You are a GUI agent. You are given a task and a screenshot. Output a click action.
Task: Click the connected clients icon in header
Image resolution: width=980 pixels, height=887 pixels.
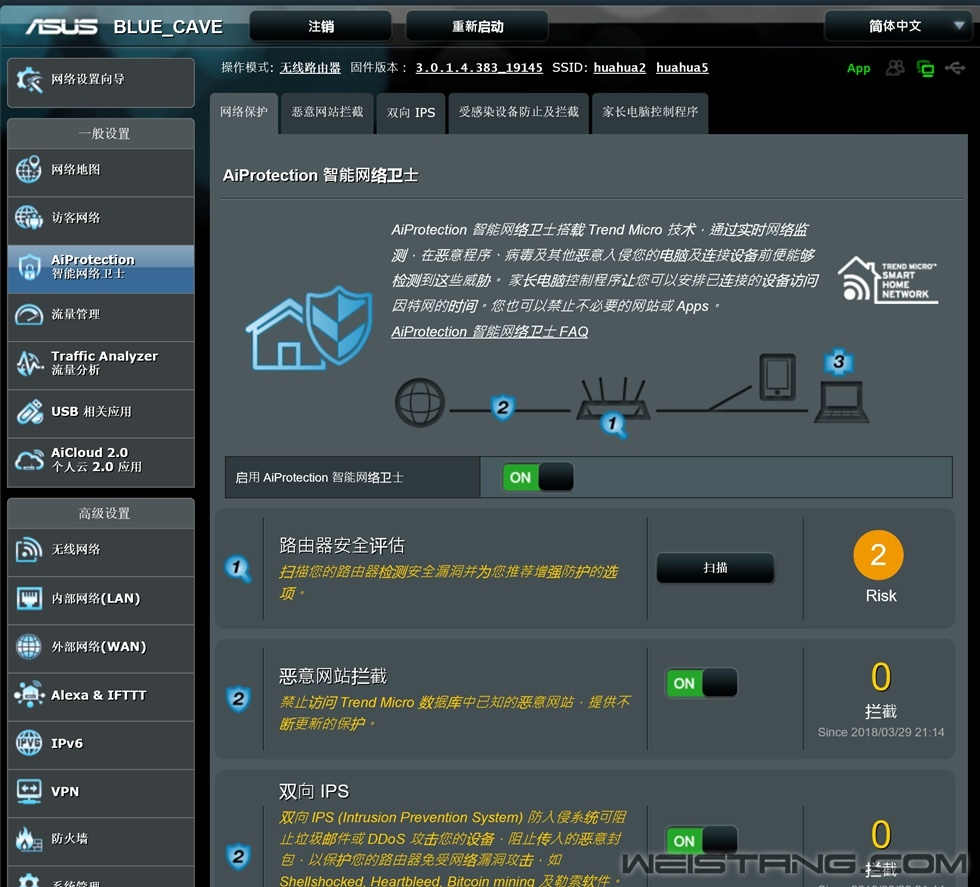coord(895,68)
